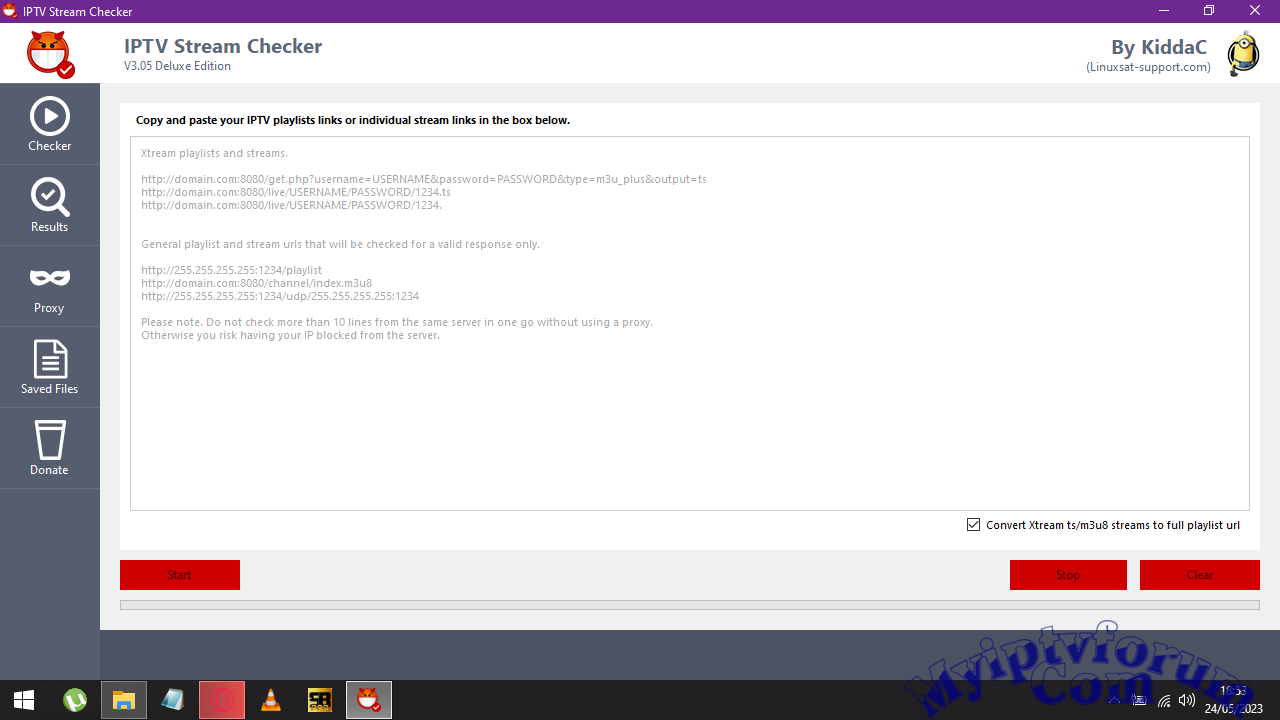This screenshot has height=720, width=1280.
Task: Open the Proxy section in the sidebar
Action: pos(49,286)
